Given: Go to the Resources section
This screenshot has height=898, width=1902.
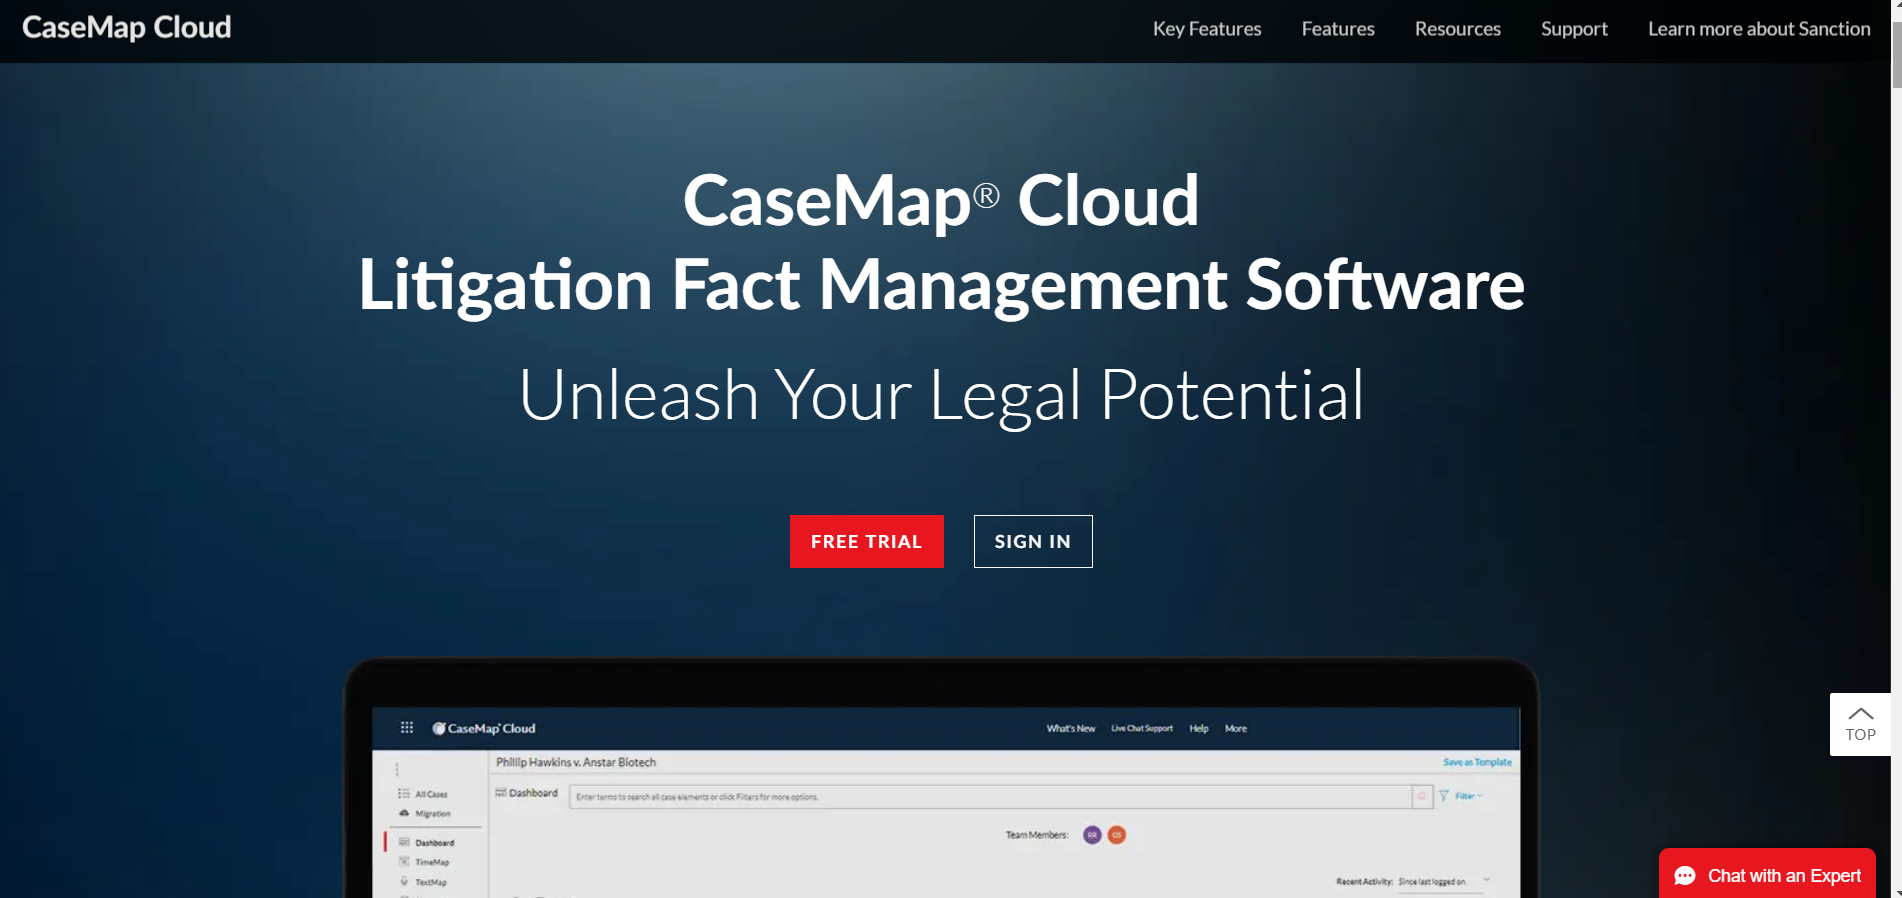Looking at the screenshot, I should [x=1457, y=29].
